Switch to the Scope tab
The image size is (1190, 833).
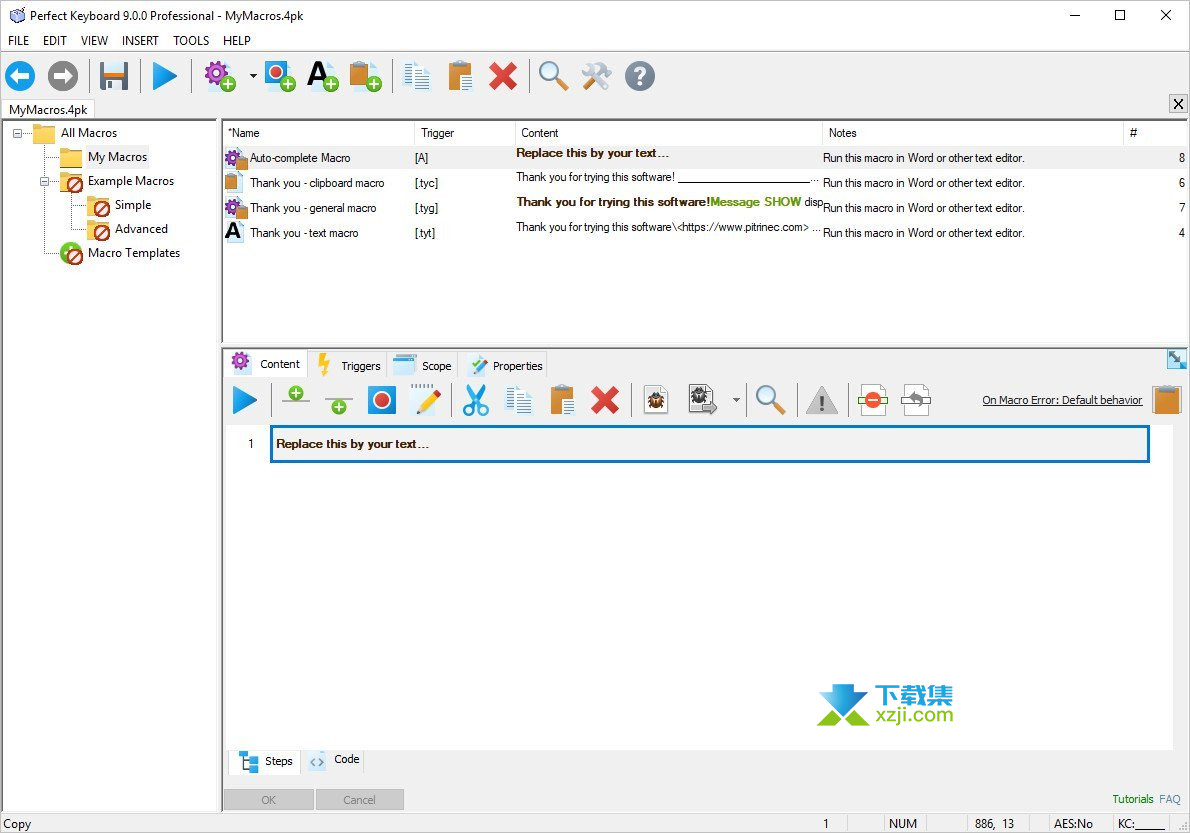tap(423, 366)
